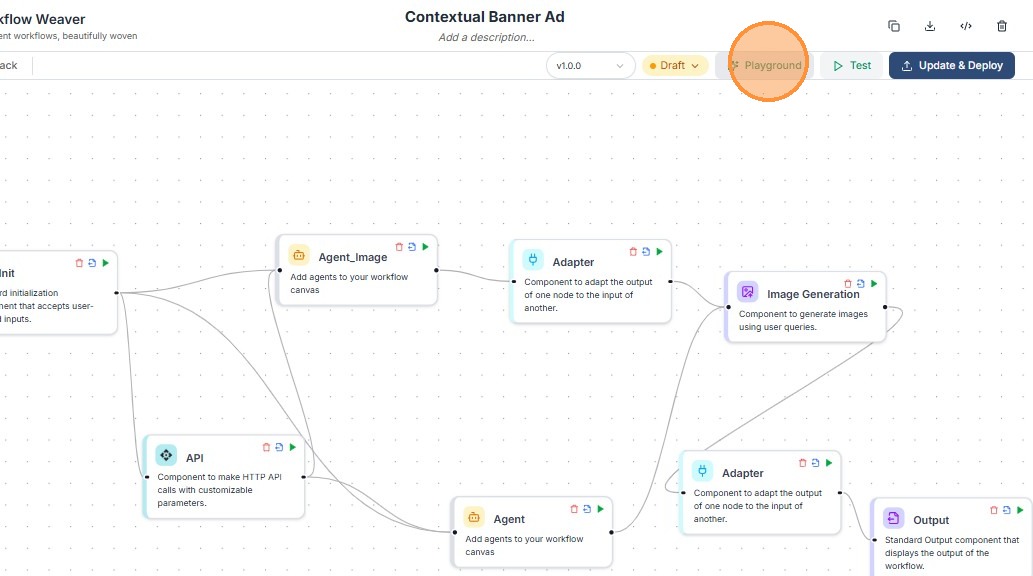Click the purple Image Generation node icon
Screen dimensions: 1033x576
747,292
